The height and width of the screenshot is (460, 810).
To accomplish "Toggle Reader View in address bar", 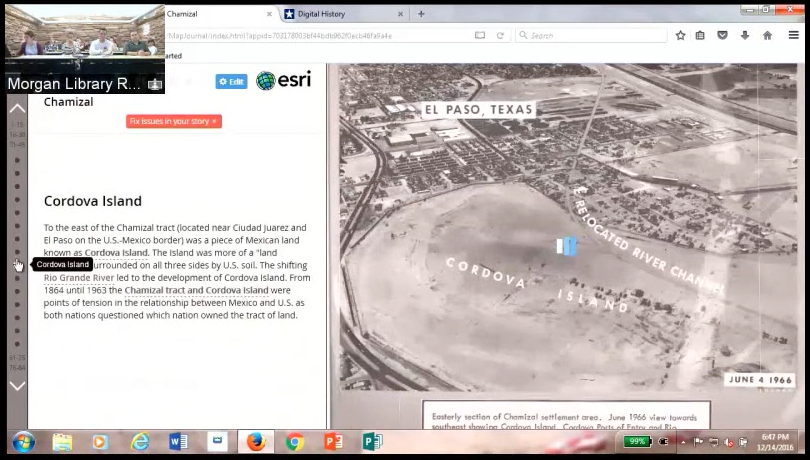I will 480,35.
